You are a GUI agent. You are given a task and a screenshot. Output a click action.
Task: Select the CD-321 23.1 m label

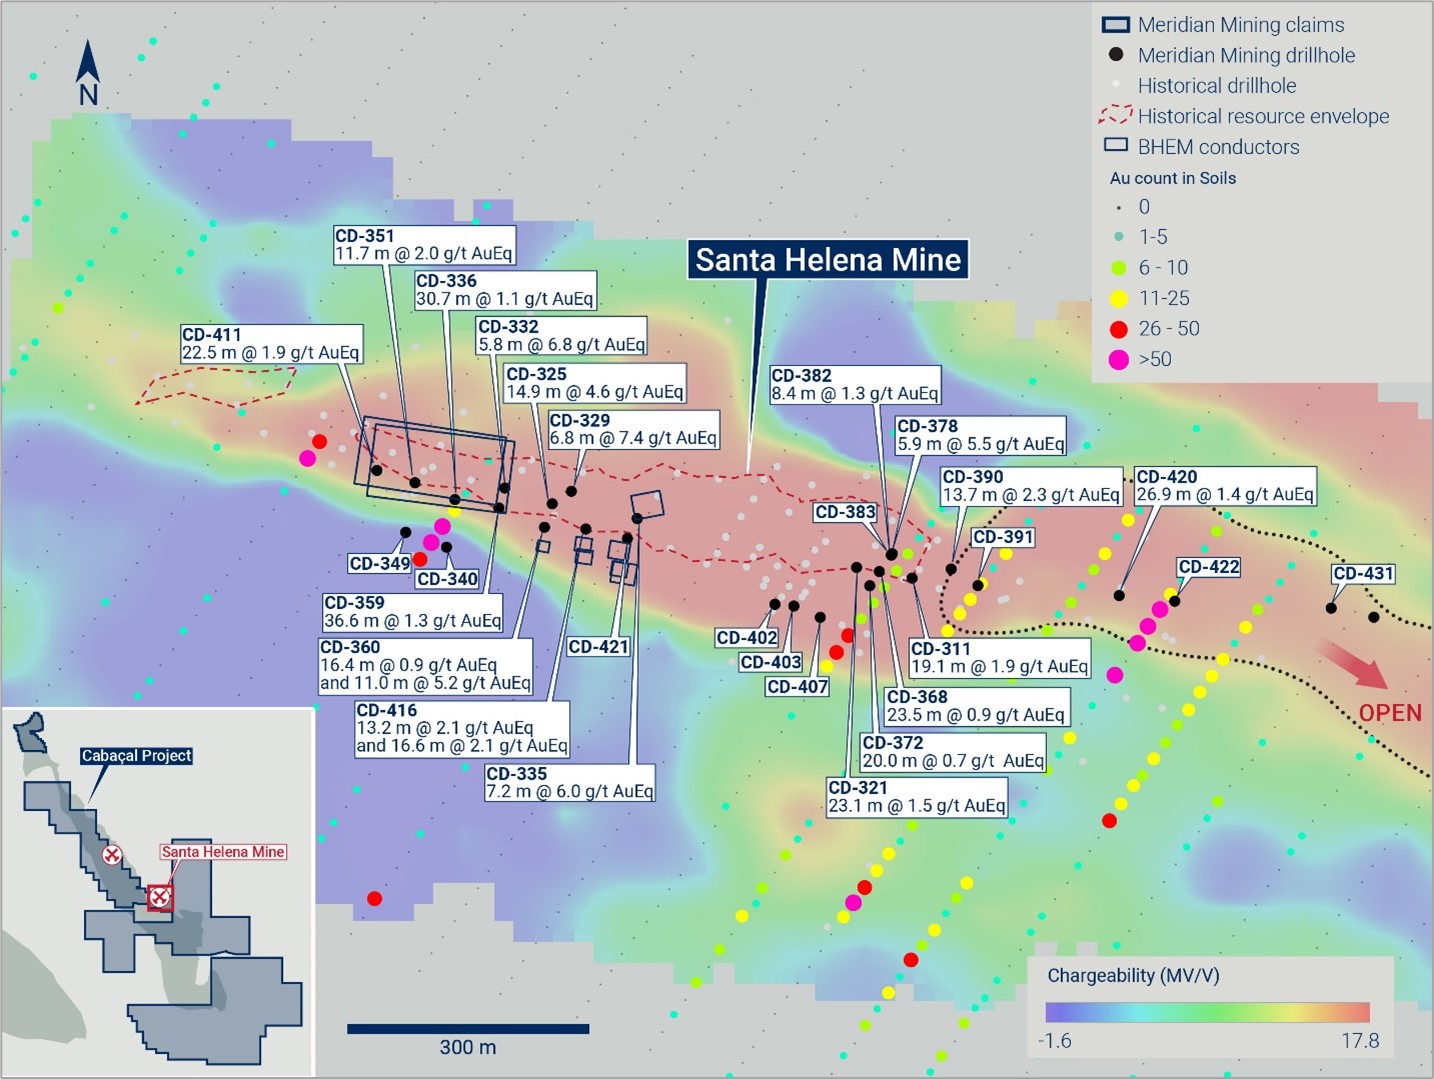click(x=917, y=797)
